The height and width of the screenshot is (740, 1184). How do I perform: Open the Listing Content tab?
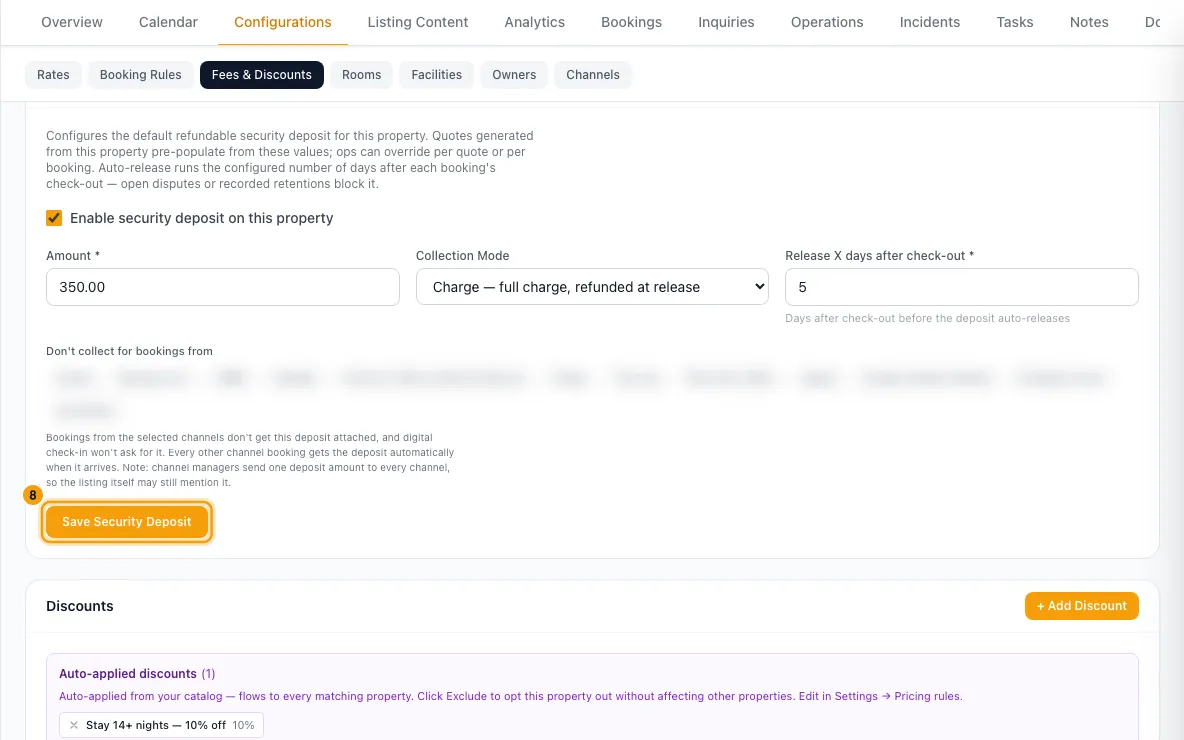coord(418,22)
